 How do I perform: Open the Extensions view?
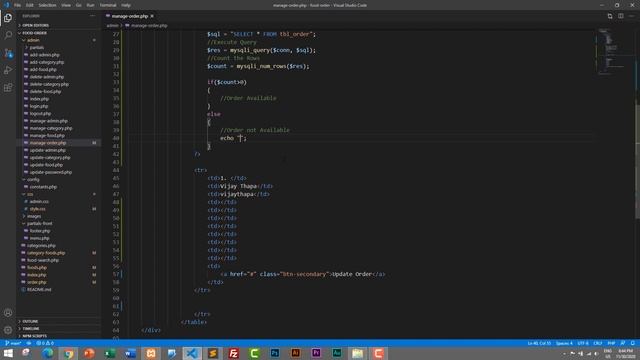pyautogui.click(x=8, y=88)
